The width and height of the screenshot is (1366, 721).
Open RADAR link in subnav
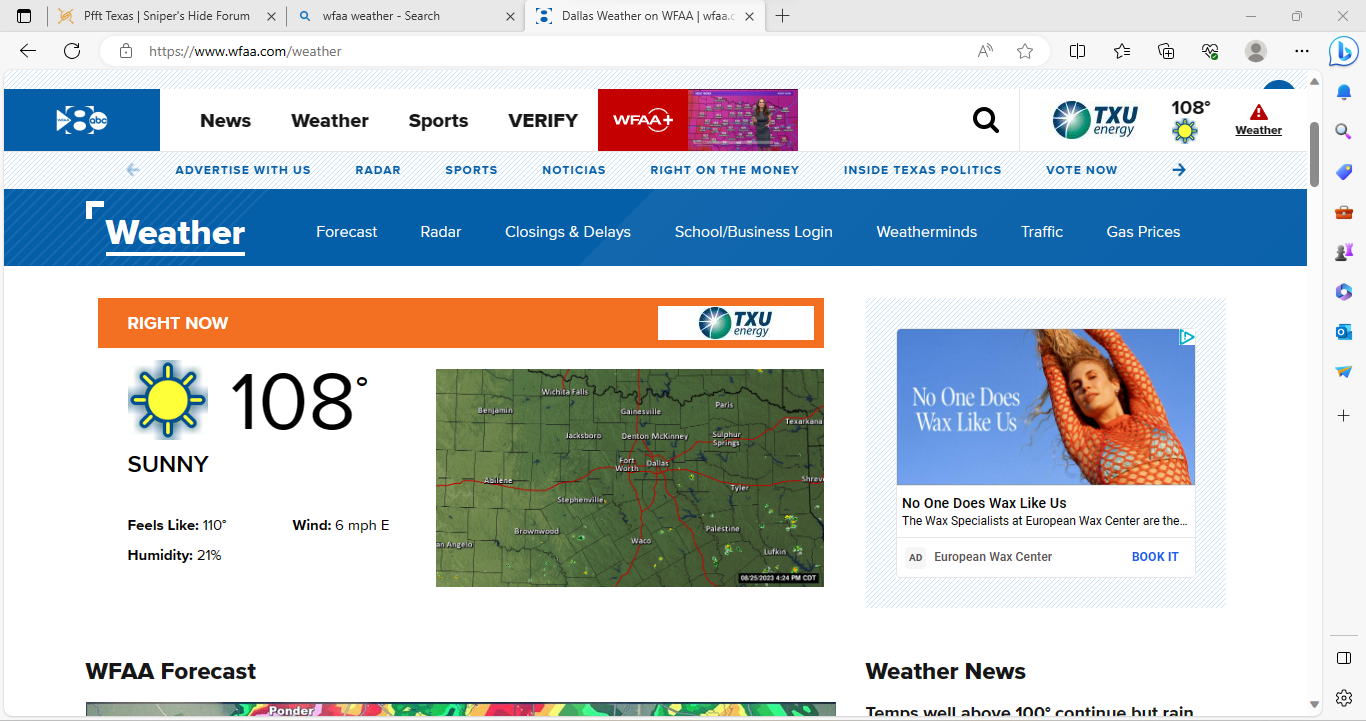pyautogui.click(x=378, y=170)
